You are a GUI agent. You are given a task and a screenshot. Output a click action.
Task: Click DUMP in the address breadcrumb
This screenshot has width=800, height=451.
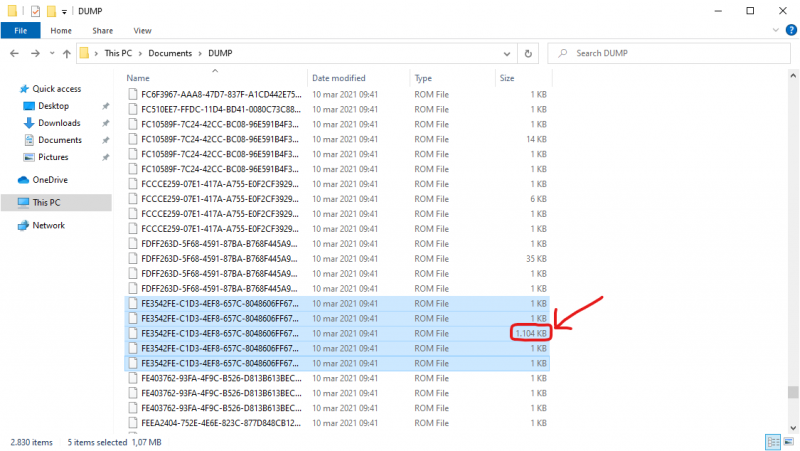tap(220, 53)
